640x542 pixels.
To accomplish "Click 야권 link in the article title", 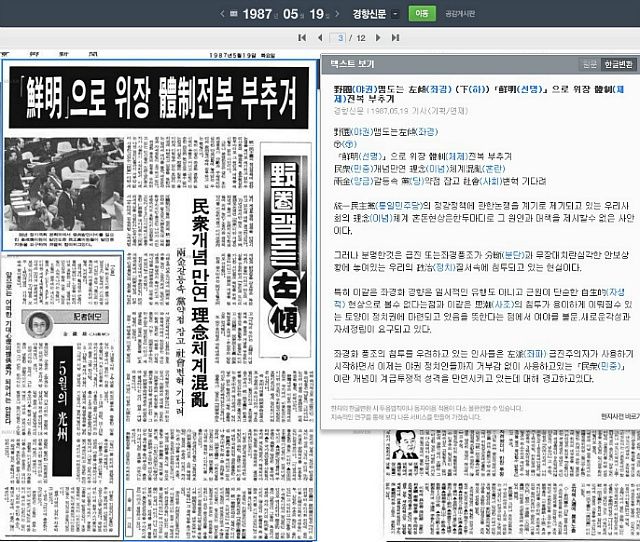I will click(364, 89).
